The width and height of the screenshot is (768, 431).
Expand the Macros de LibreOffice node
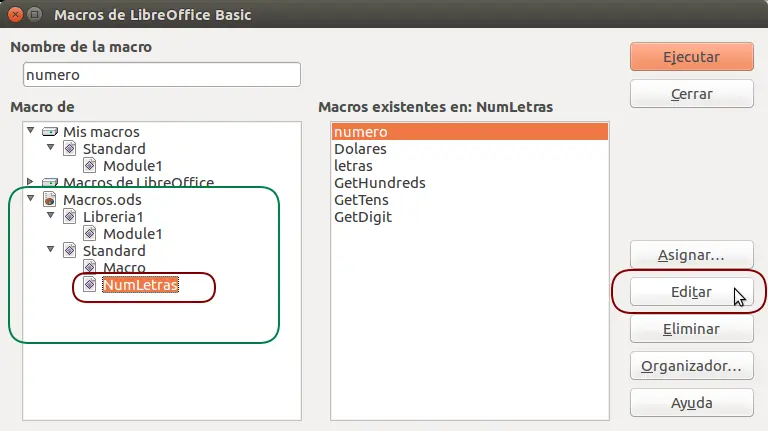click(30, 182)
